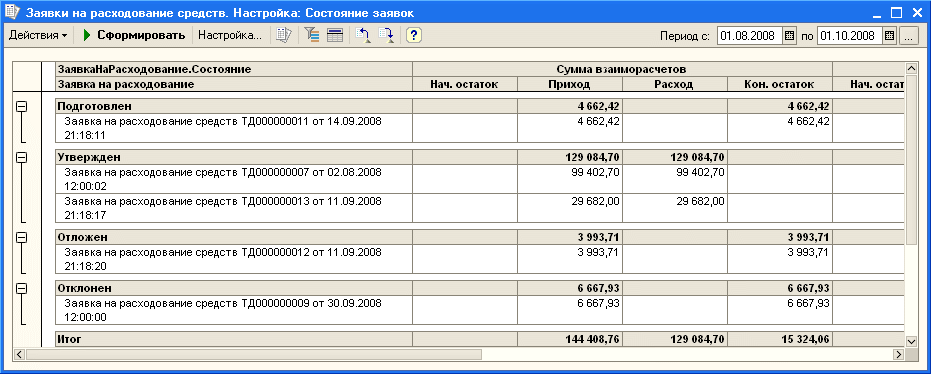Open help with the question mark icon
This screenshot has width=931, height=374.
point(414,36)
